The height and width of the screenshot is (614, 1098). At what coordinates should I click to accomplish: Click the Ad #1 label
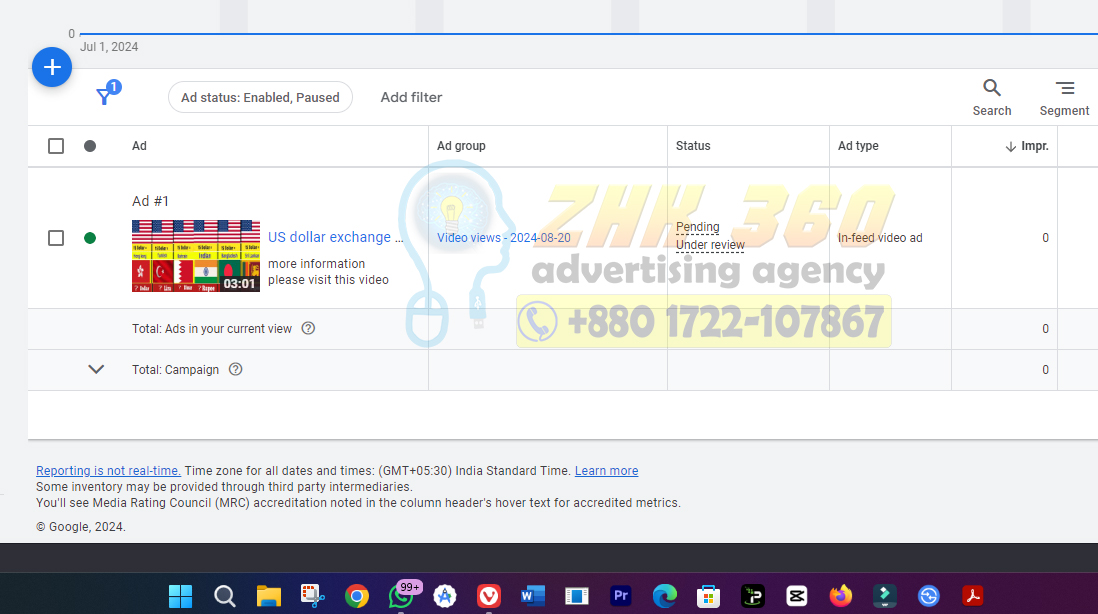pos(151,202)
